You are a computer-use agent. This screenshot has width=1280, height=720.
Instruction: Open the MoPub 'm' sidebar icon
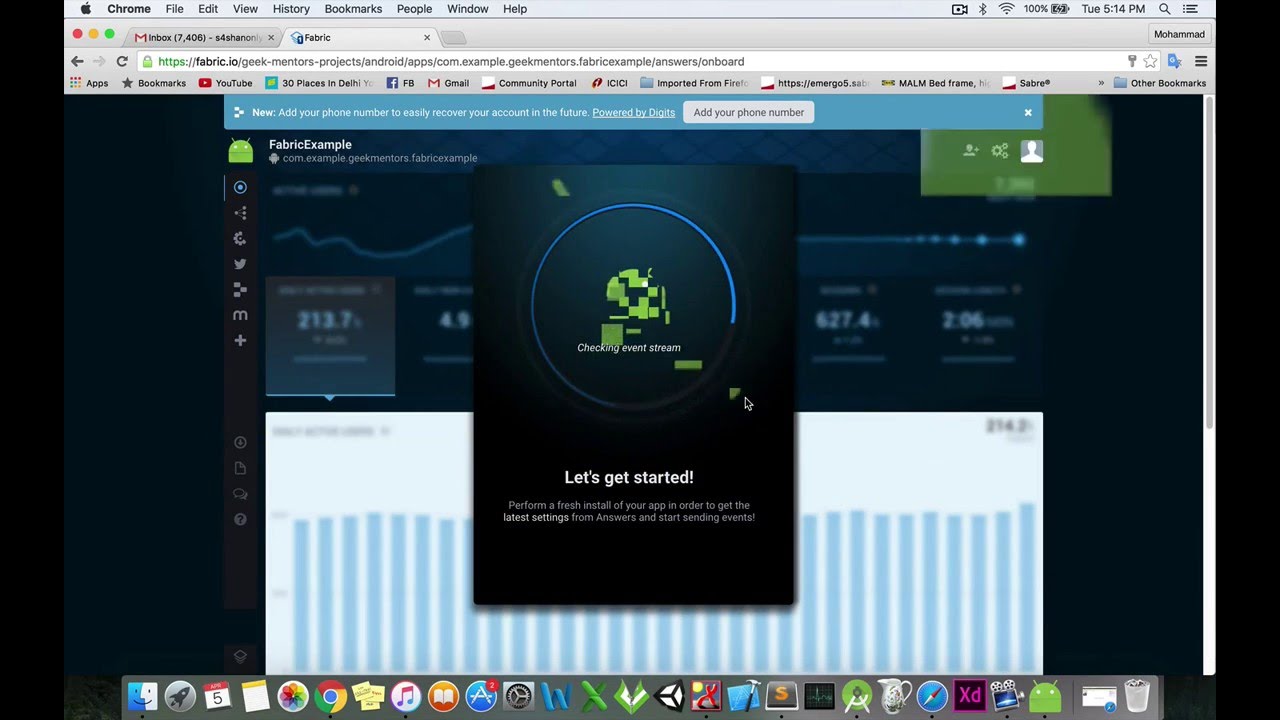[240, 315]
